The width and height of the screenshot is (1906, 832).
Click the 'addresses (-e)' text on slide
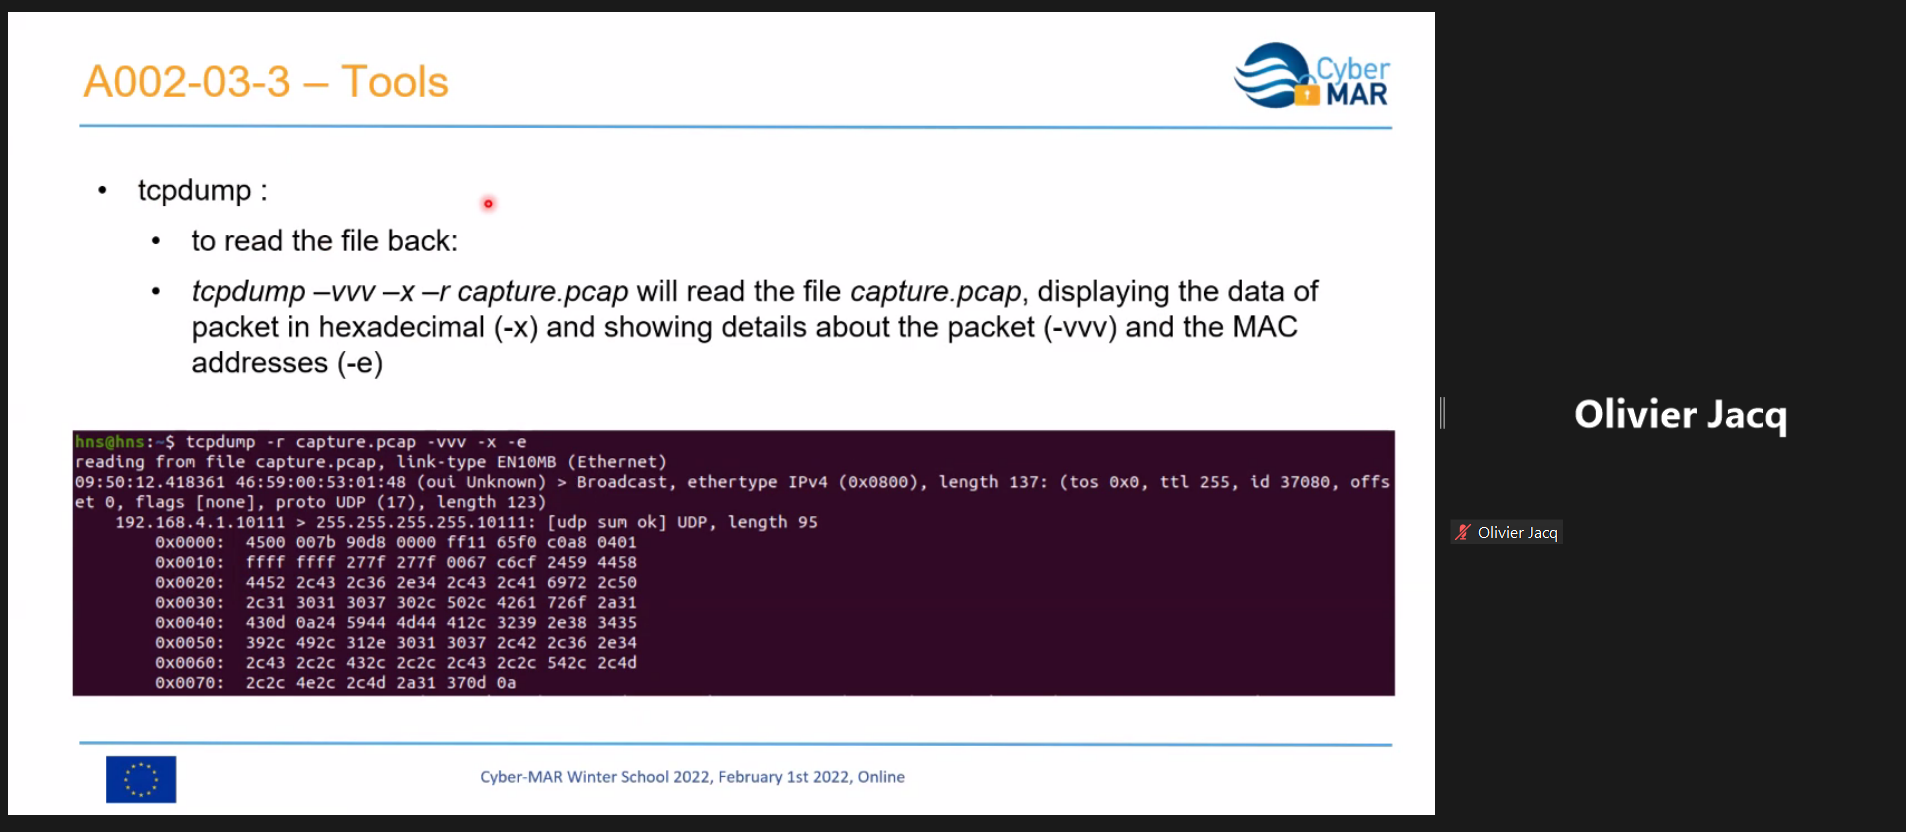(287, 363)
